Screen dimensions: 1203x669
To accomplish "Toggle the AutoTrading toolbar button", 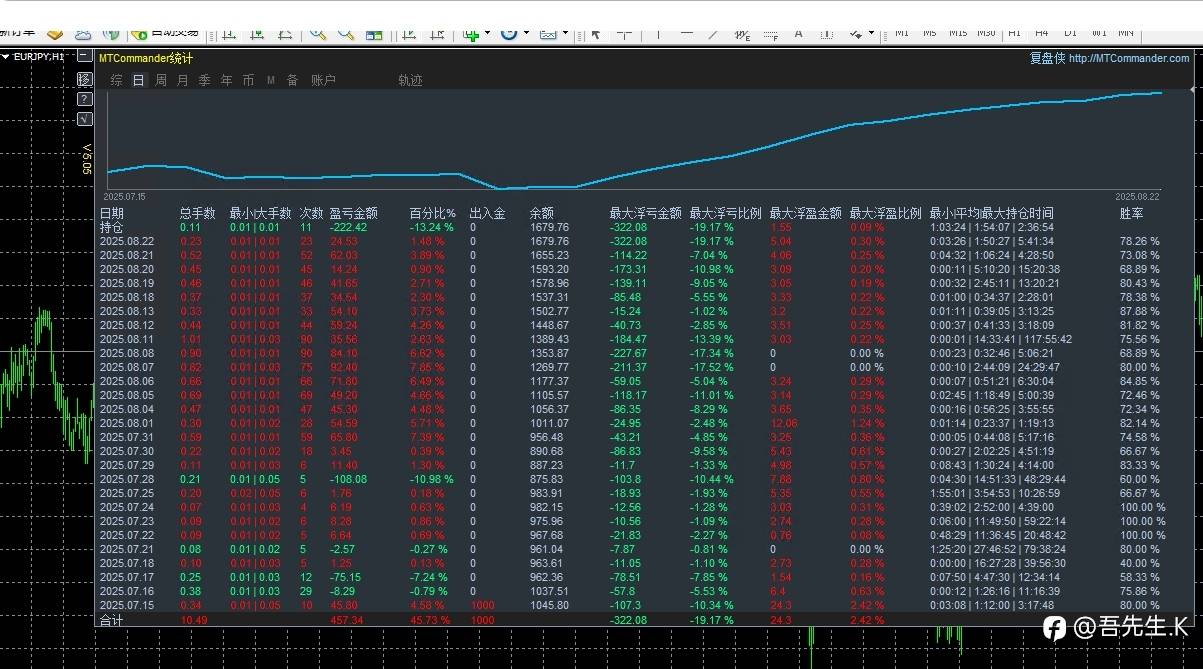I will 166,33.
